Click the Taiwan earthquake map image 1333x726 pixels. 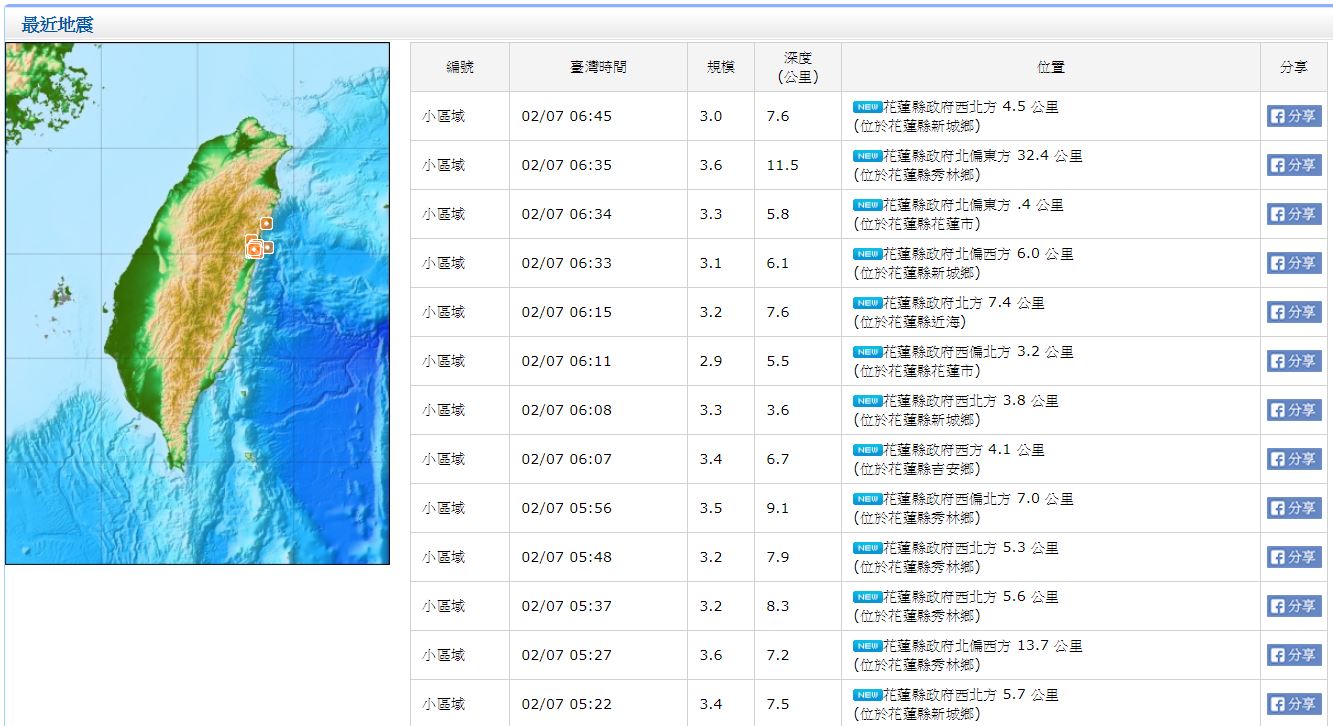click(x=197, y=303)
